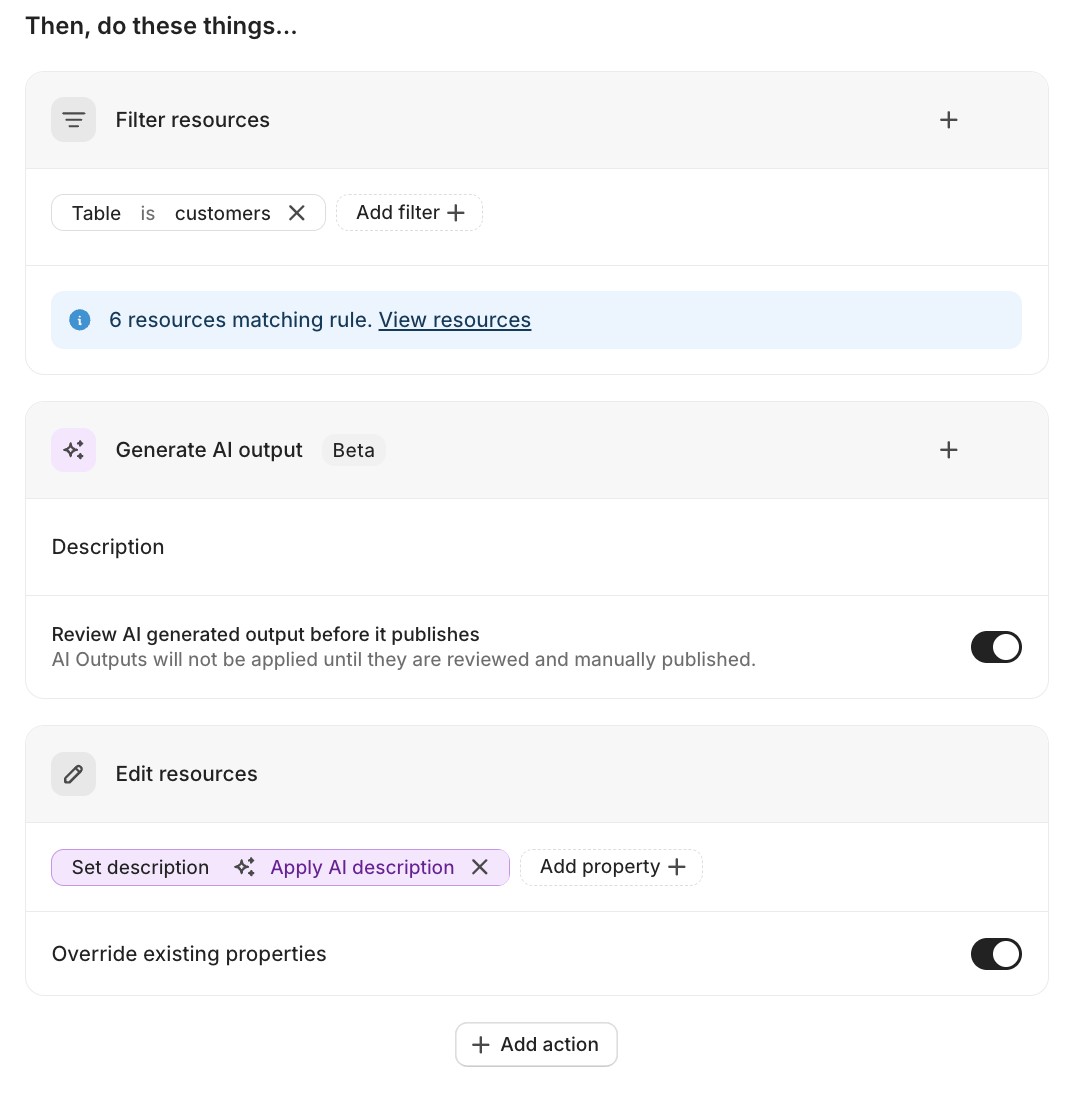
Task: Remove the Table is customers filter
Action: 297,213
